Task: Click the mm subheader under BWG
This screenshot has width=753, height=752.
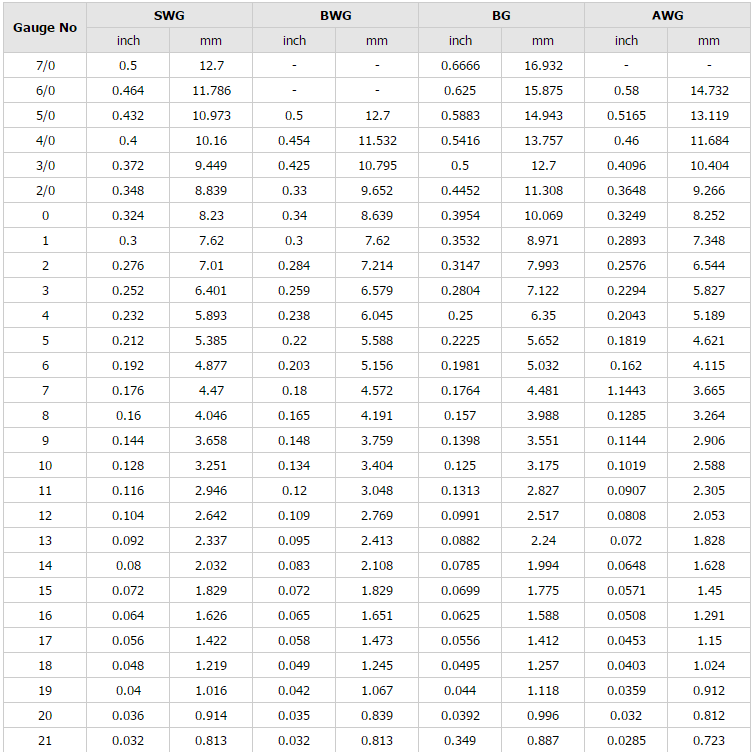Action: click(x=376, y=41)
